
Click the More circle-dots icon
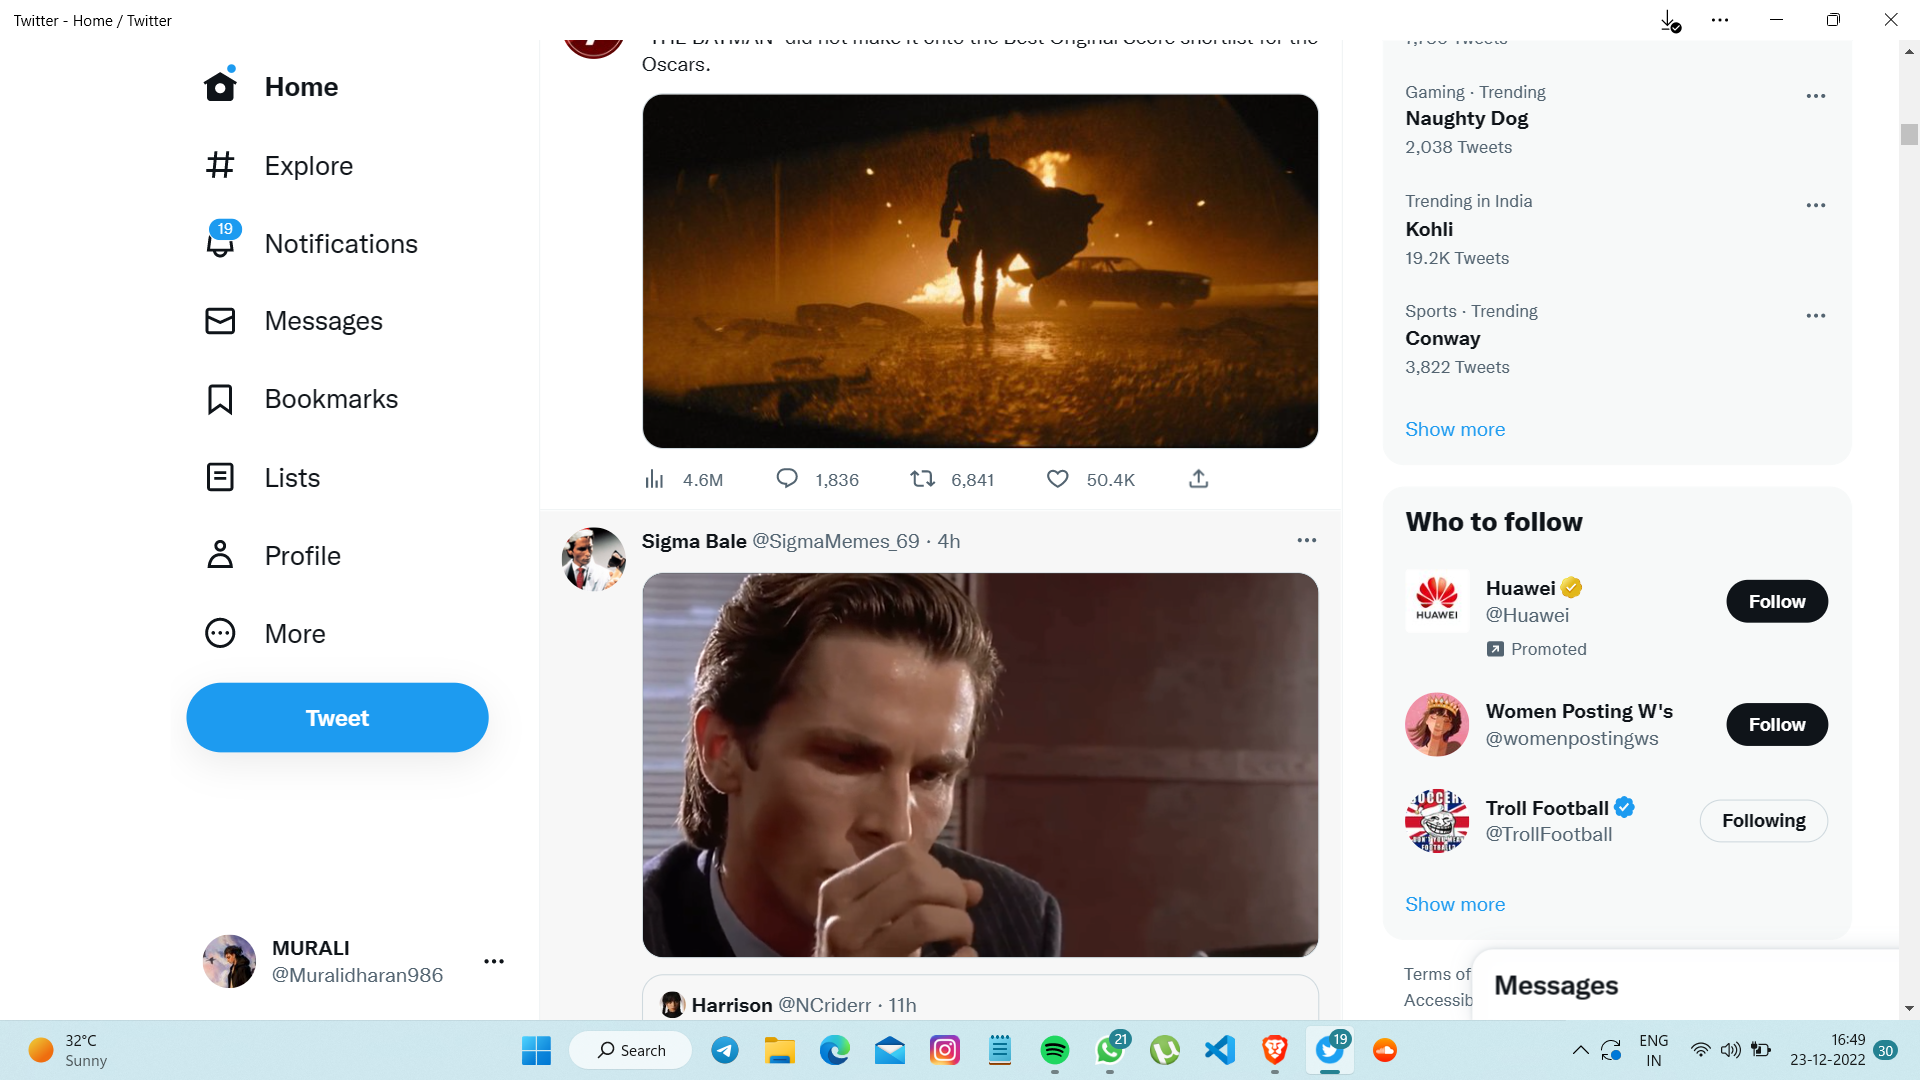(220, 633)
